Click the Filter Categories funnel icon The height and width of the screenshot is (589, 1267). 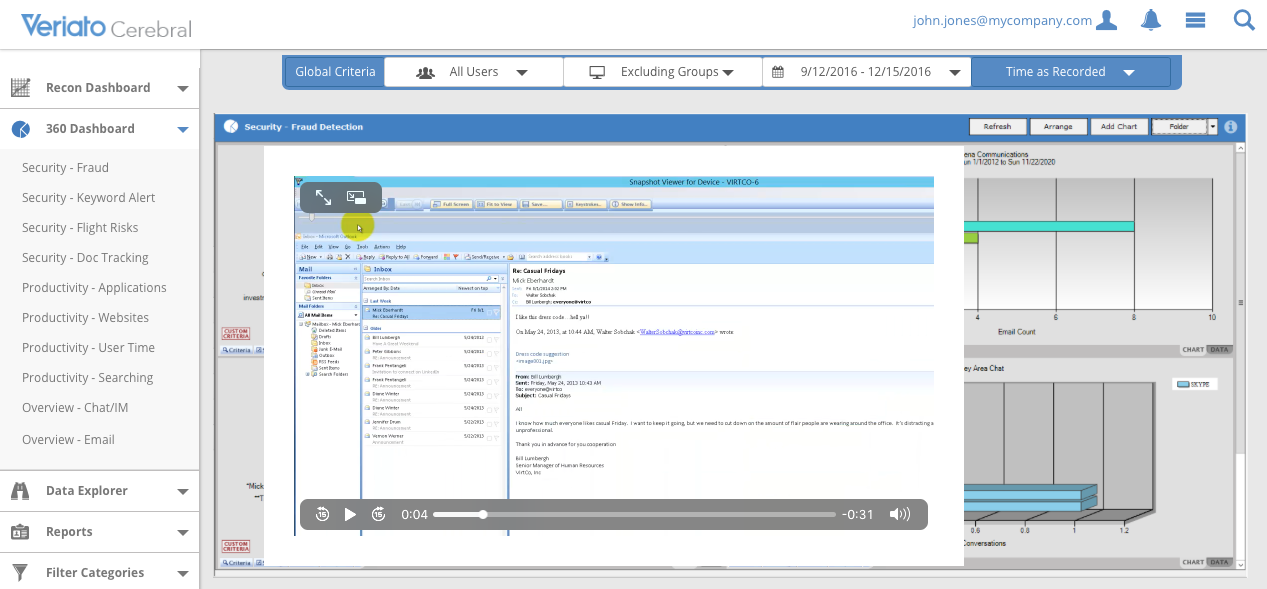(x=20, y=573)
